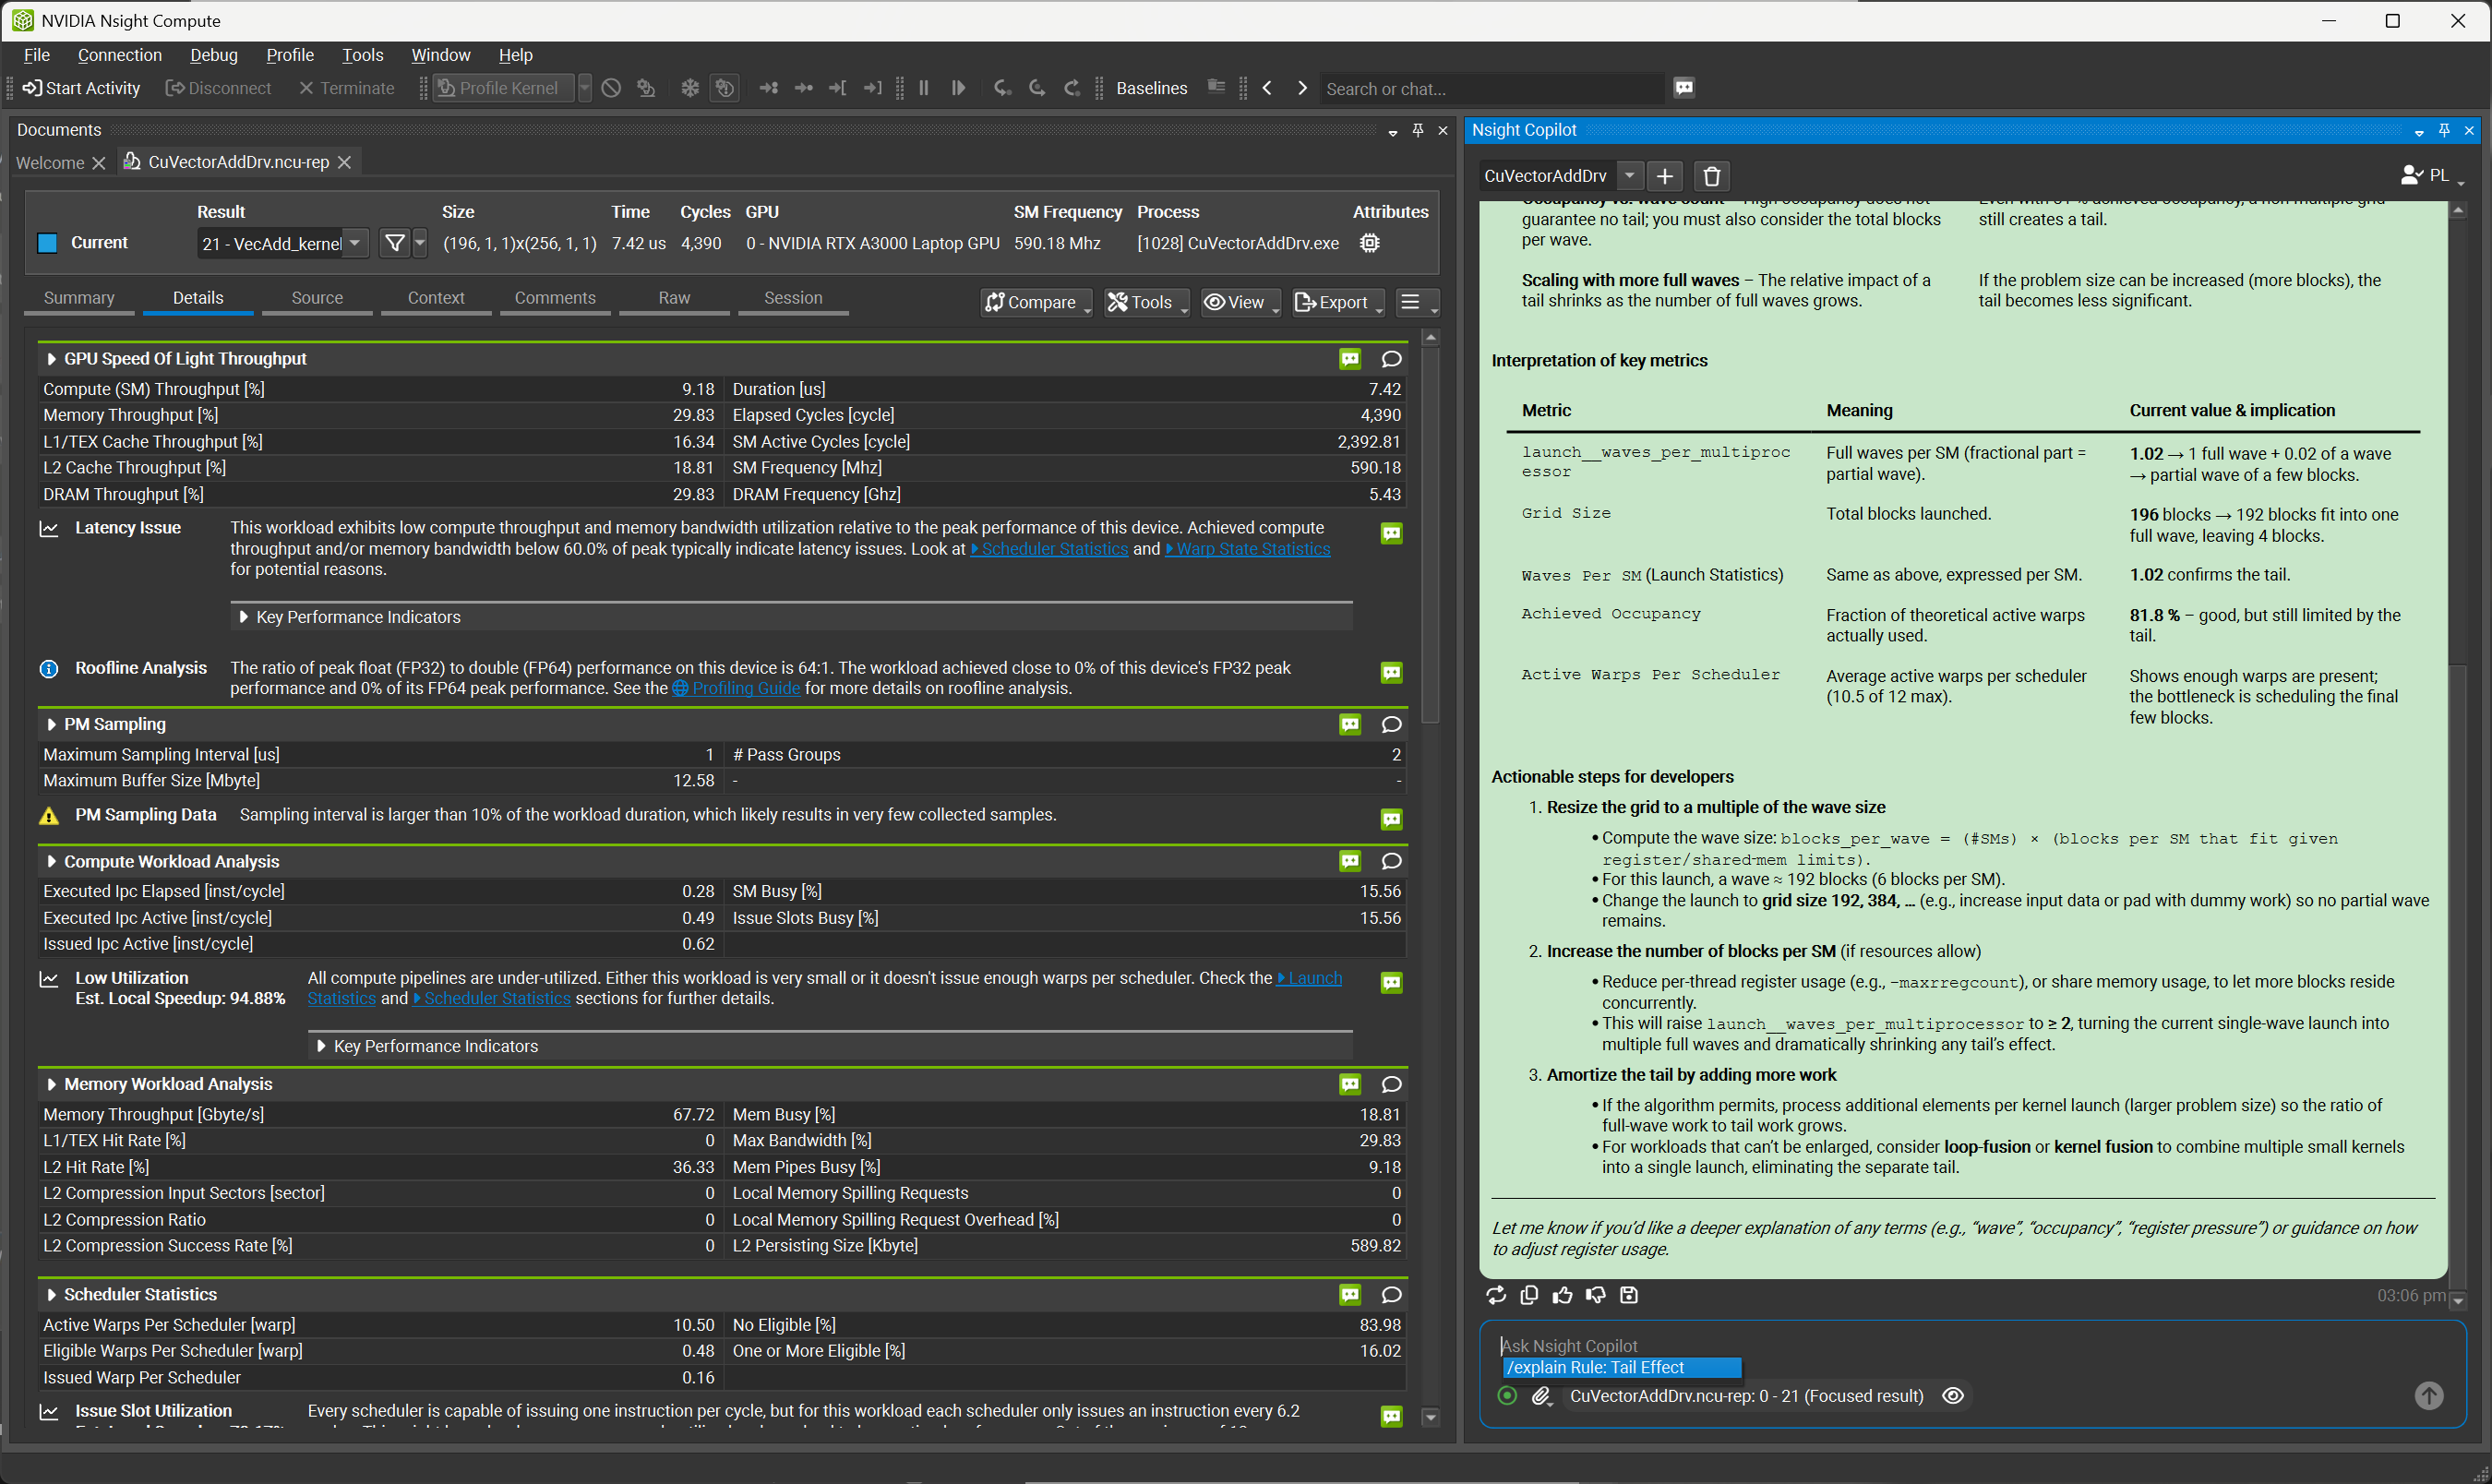Open the filter dropdown arrow next to funnel
Screen dimensions: 2492x1484
point(420,243)
